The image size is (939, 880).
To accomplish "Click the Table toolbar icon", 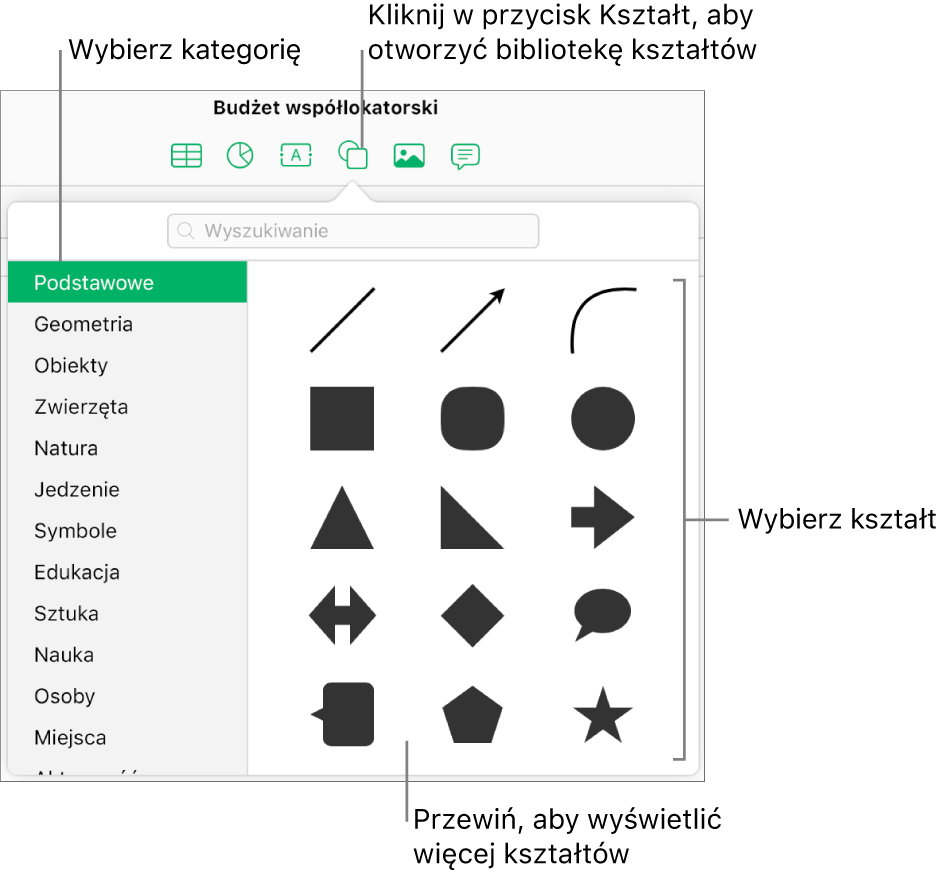I will click(x=186, y=156).
